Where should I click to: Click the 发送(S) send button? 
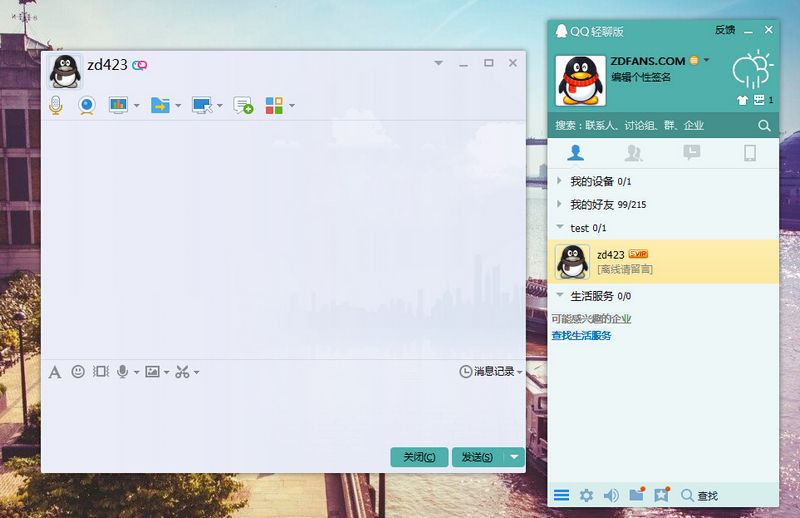coord(478,457)
